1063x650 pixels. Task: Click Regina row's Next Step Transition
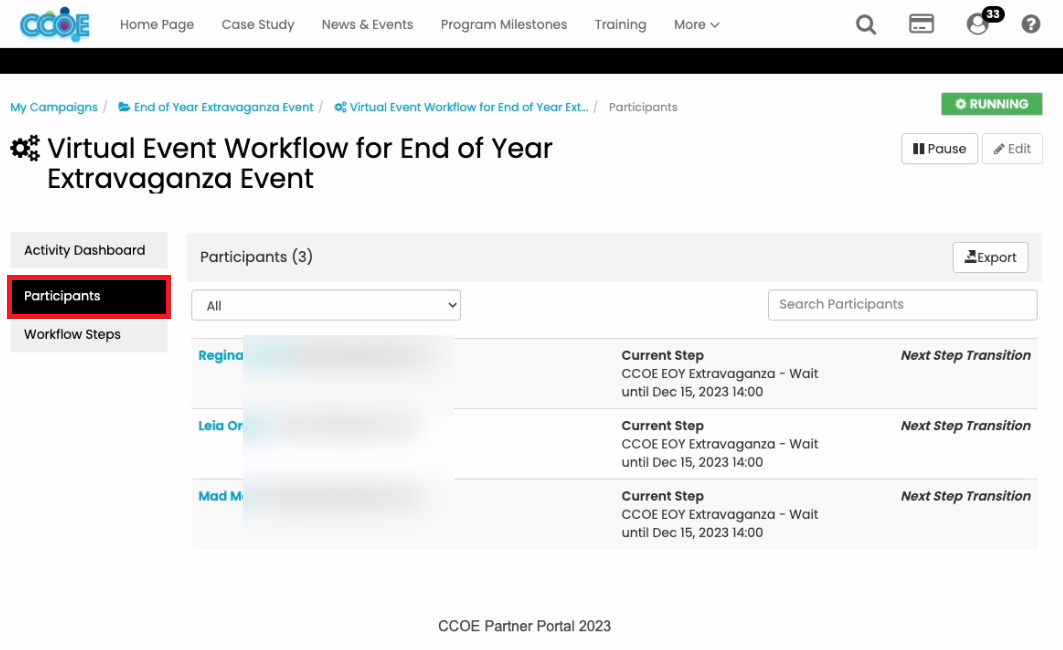coord(965,355)
